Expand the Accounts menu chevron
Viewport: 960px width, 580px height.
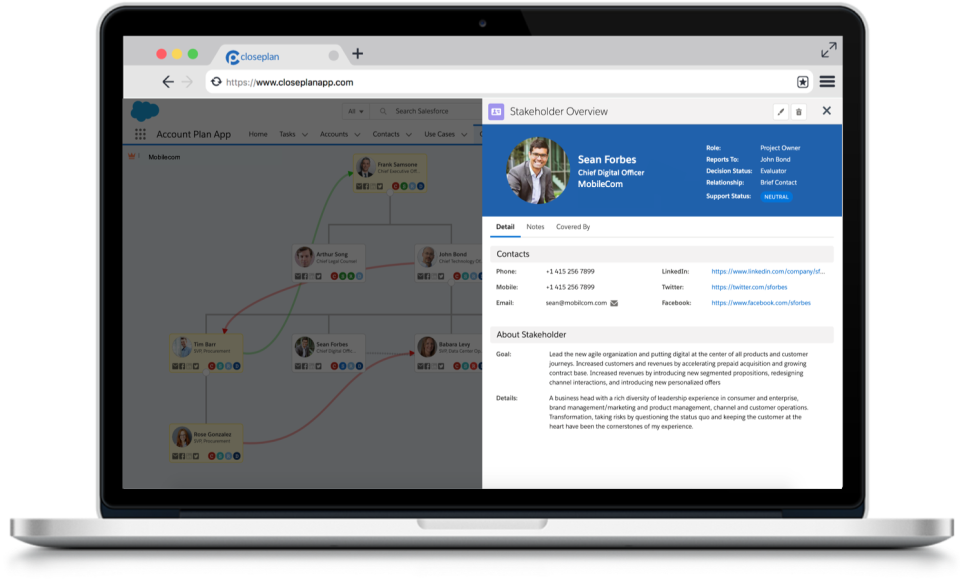357,135
